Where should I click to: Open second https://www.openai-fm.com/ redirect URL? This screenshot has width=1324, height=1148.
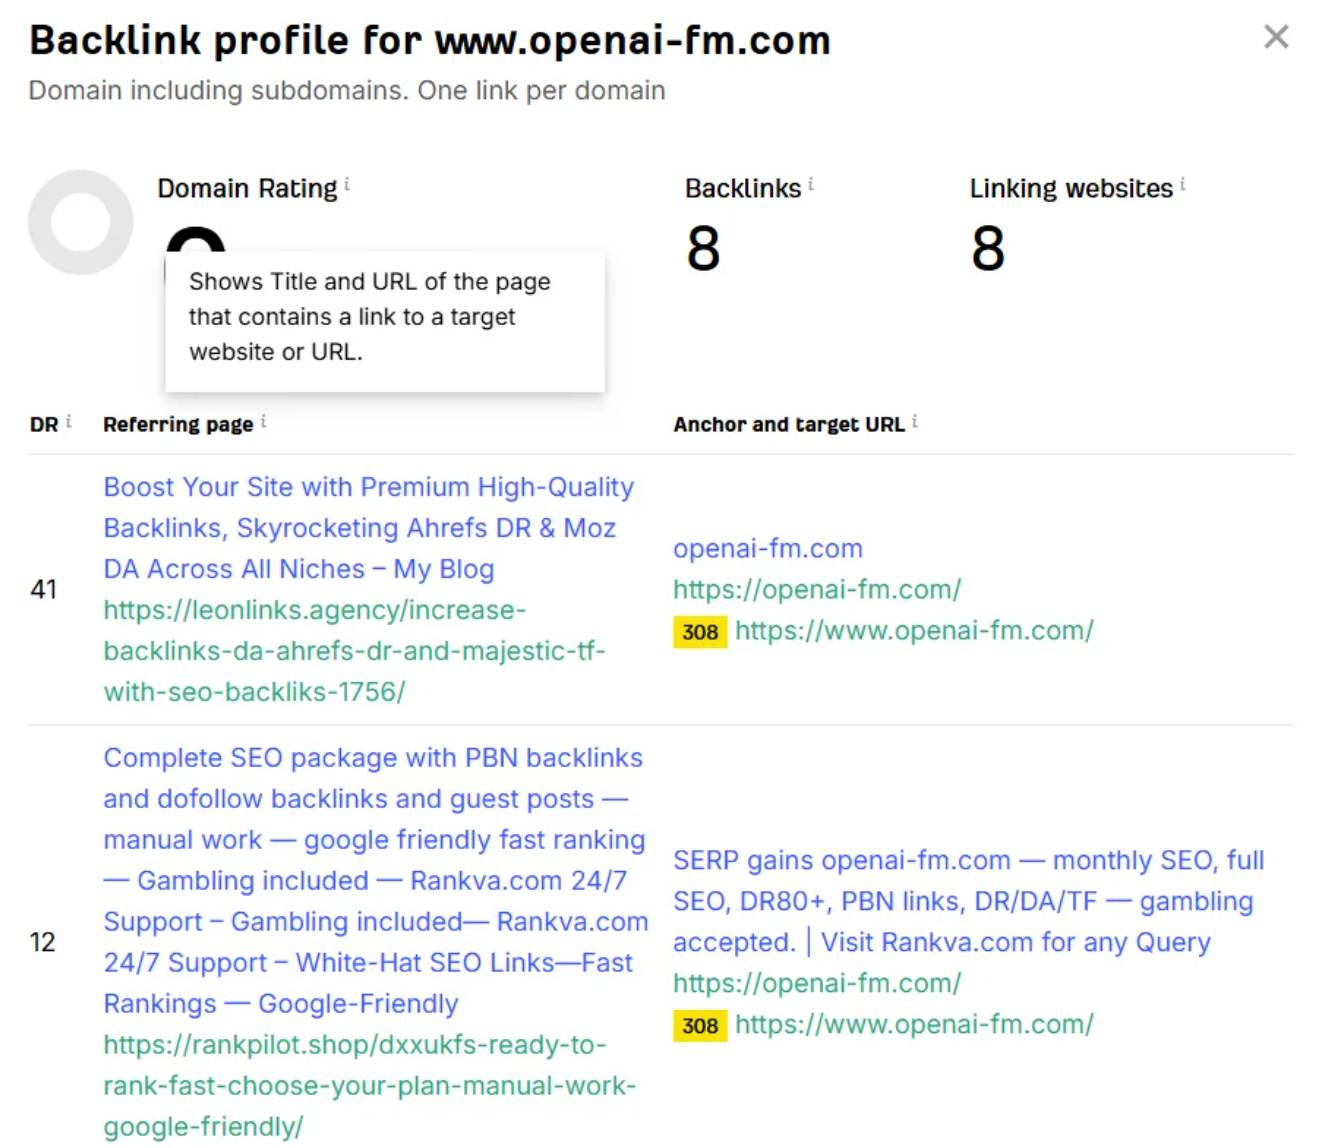point(914,1025)
